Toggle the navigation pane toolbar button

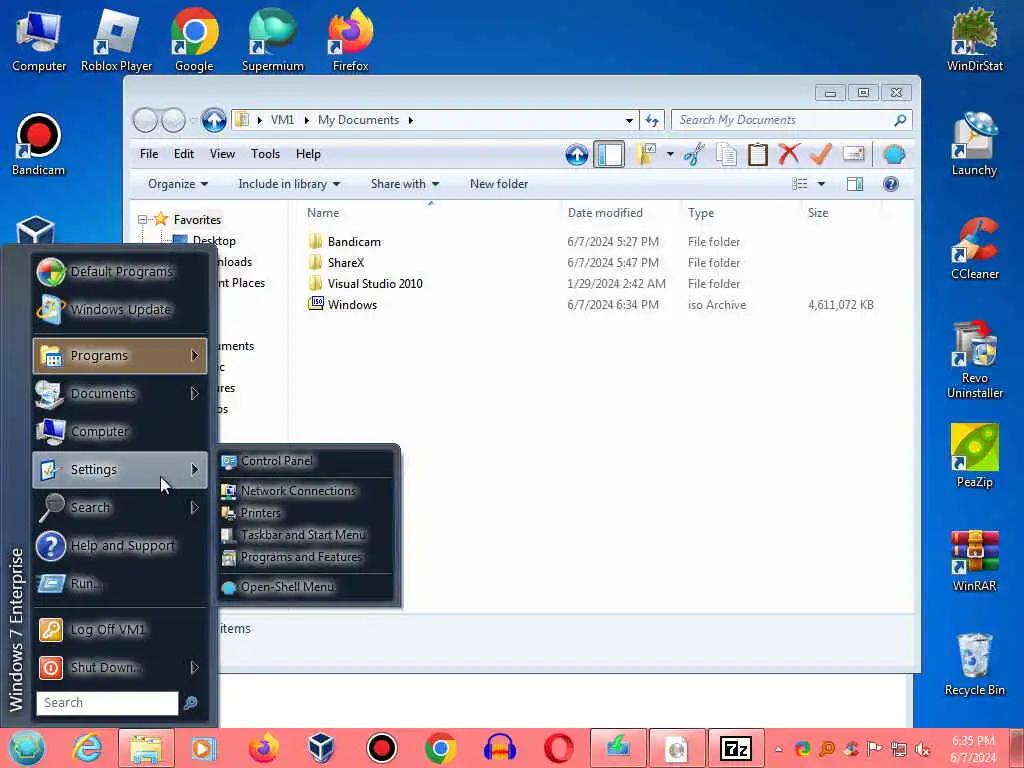tap(609, 155)
